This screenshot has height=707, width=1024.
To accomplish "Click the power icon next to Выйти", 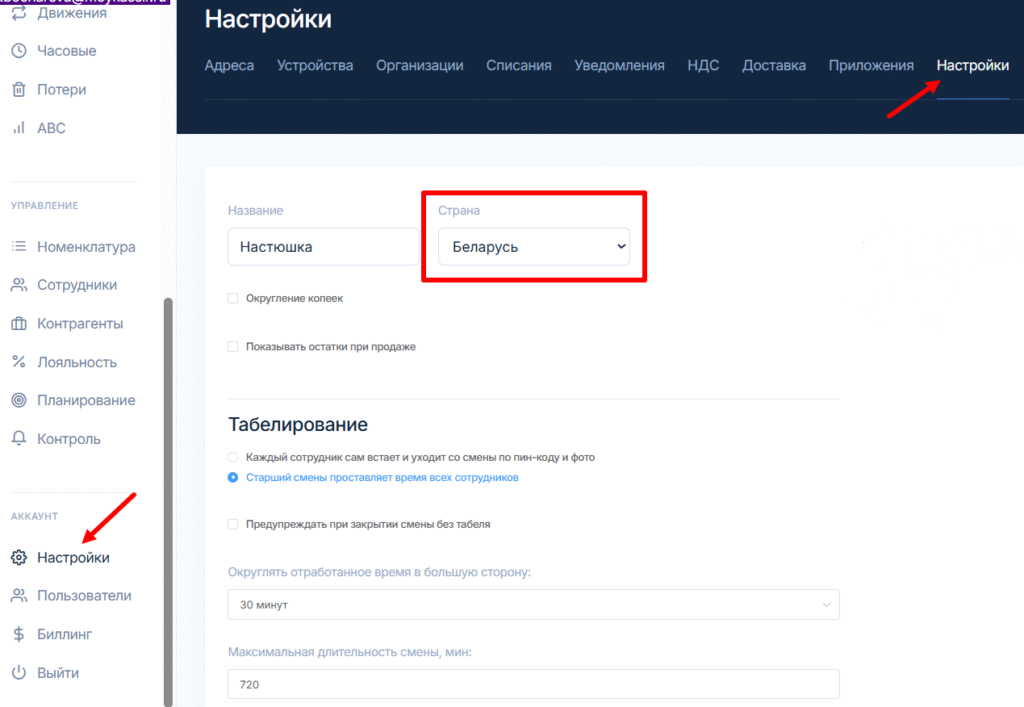I will tap(19, 672).
